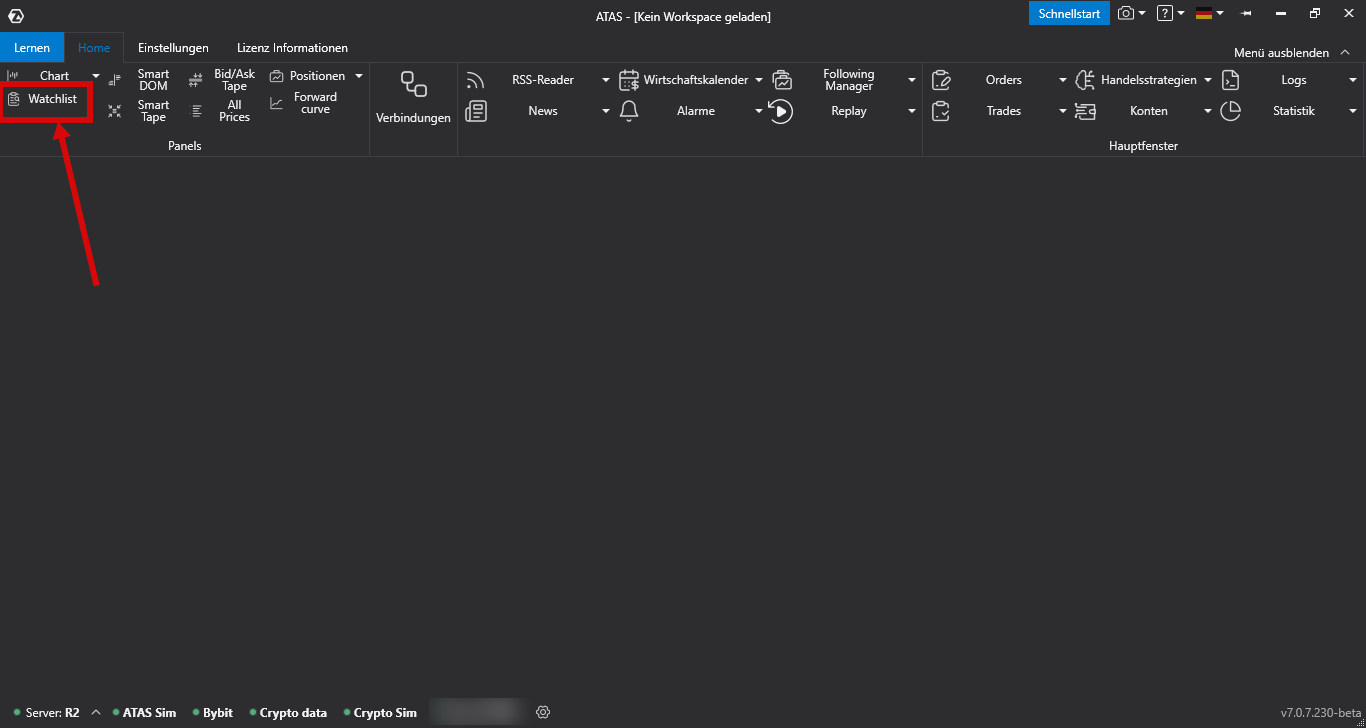1366x728 pixels.
Task: Collapse ribbon with Menü ausblenden
Action: (x=1291, y=53)
